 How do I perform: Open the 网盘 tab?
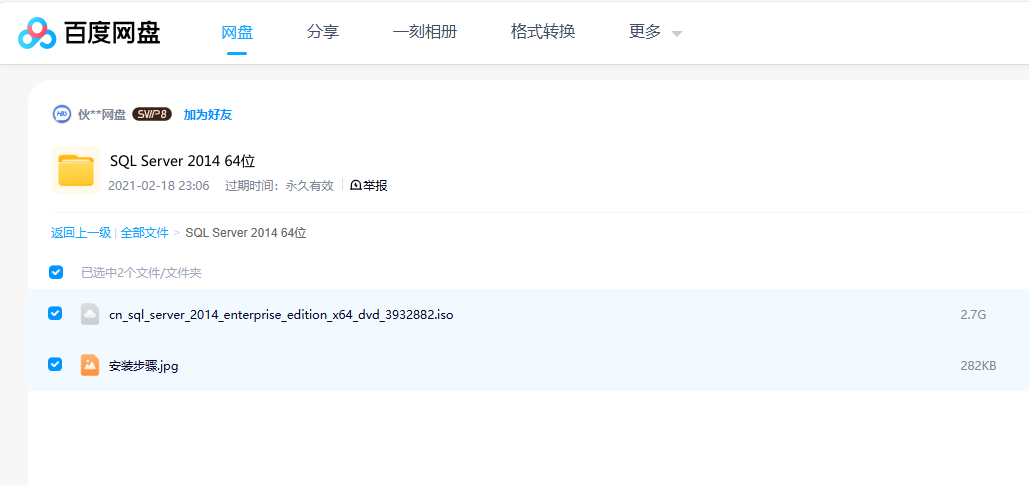pyautogui.click(x=237, y=32)
